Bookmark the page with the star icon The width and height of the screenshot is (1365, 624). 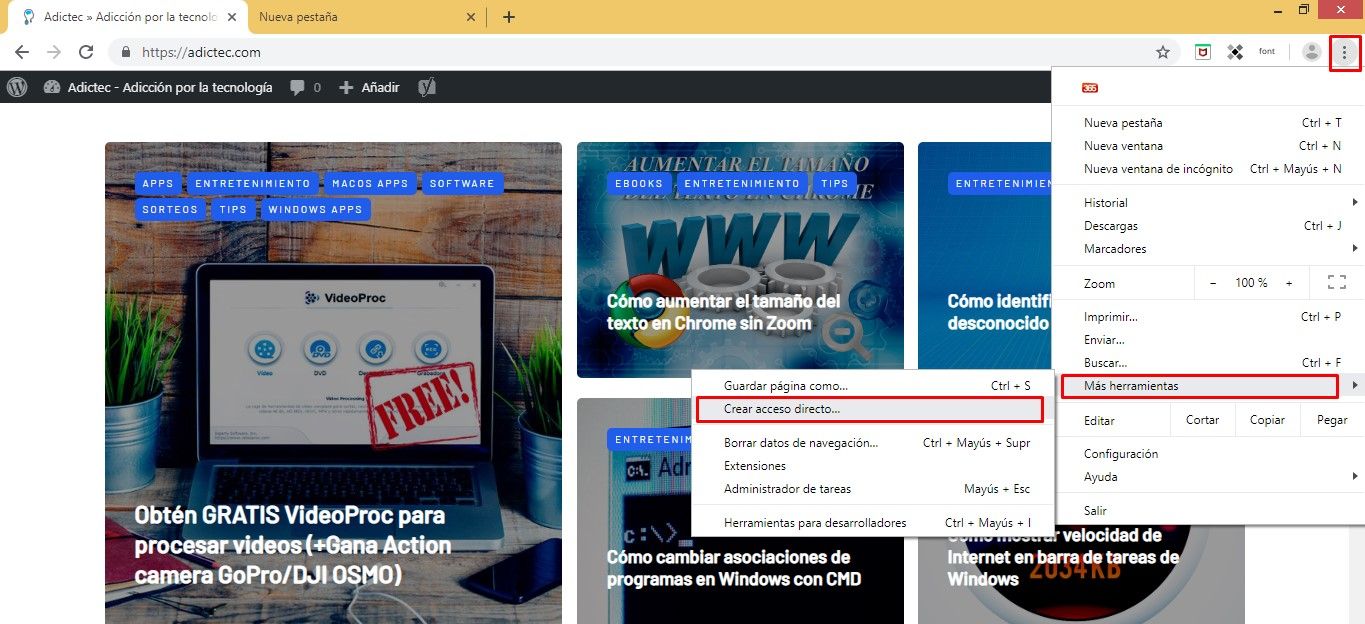(1163, 51)
